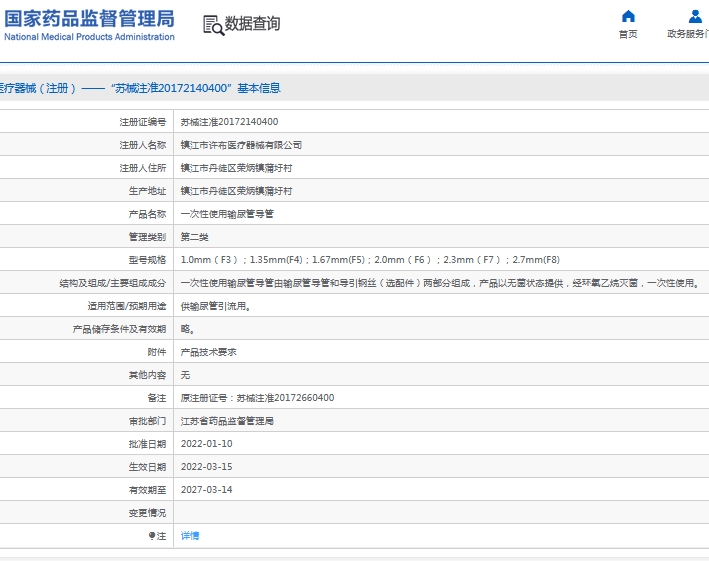Click the 国家药品监督管理局 logo

point(89,26)
